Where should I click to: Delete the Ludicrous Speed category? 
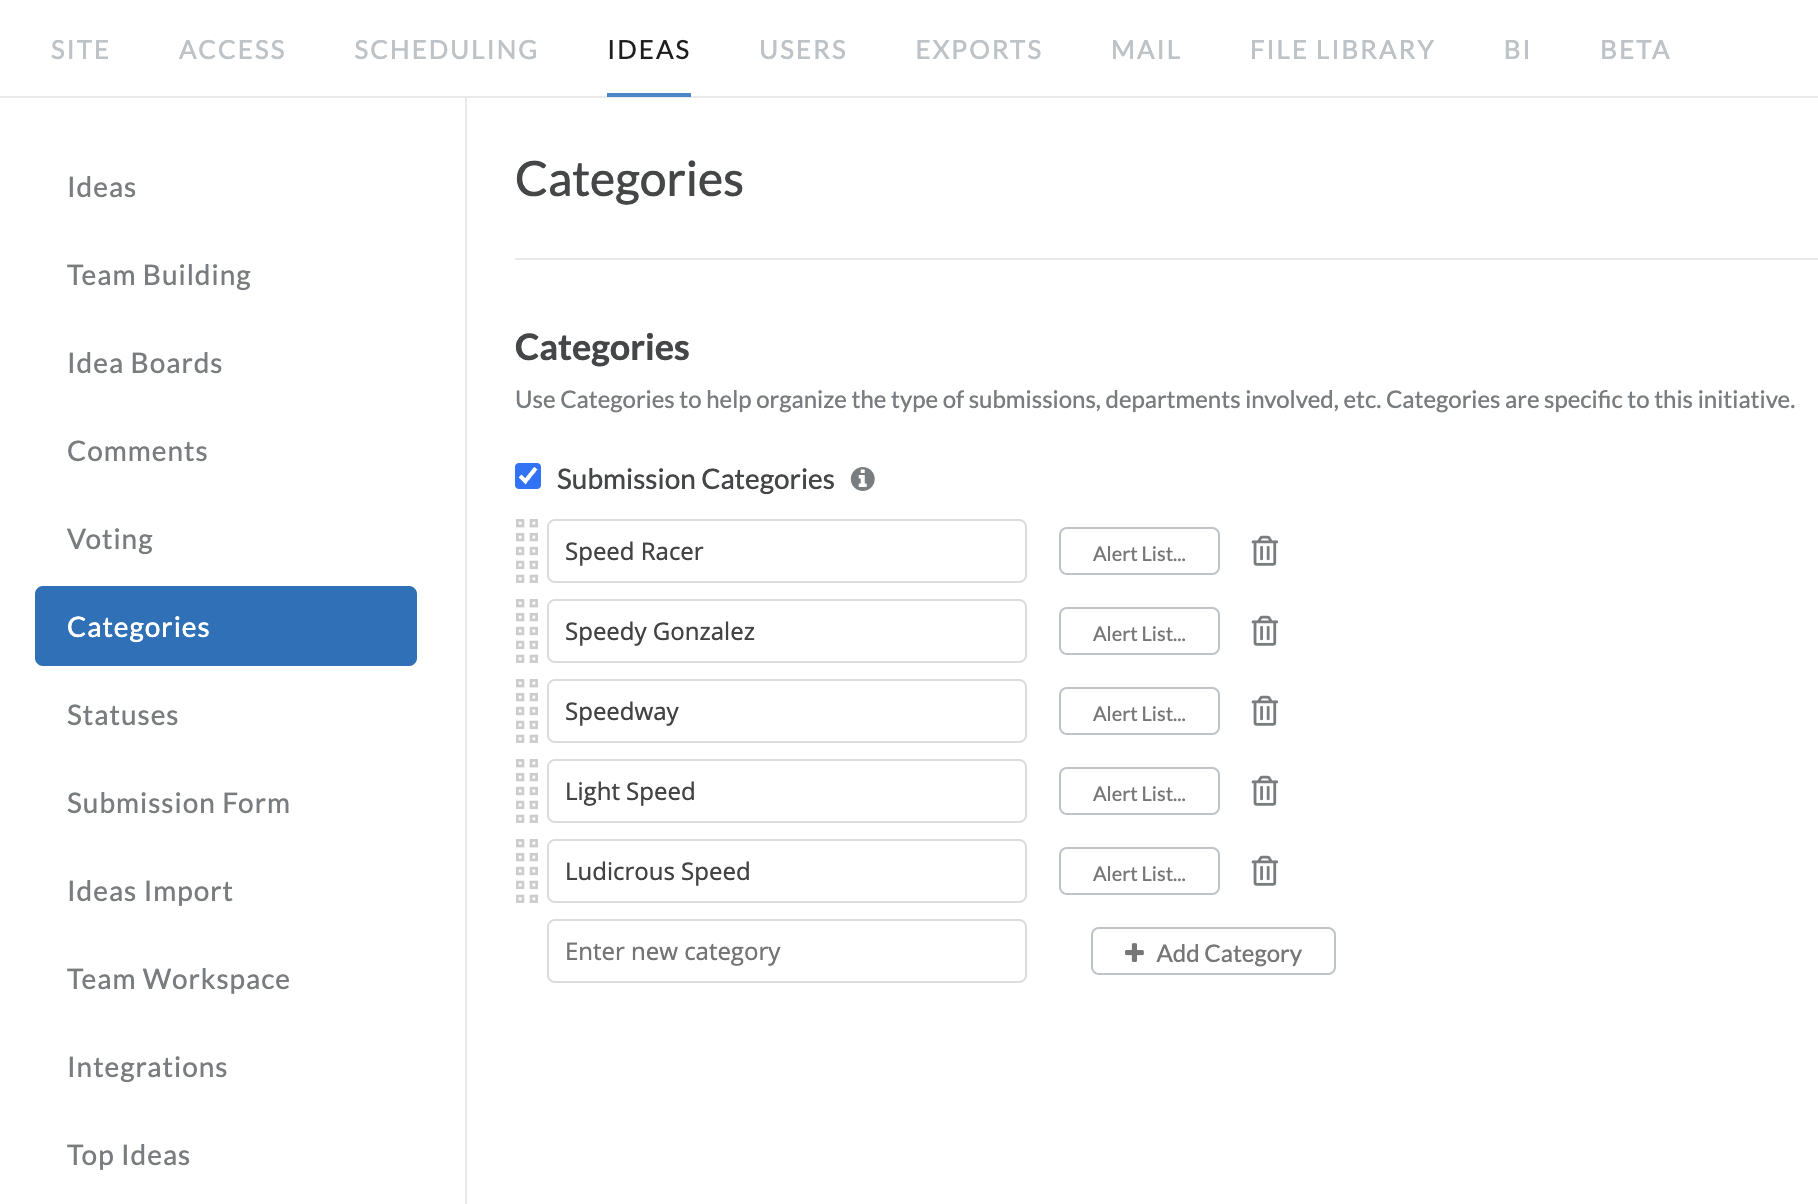point(1265,871)
